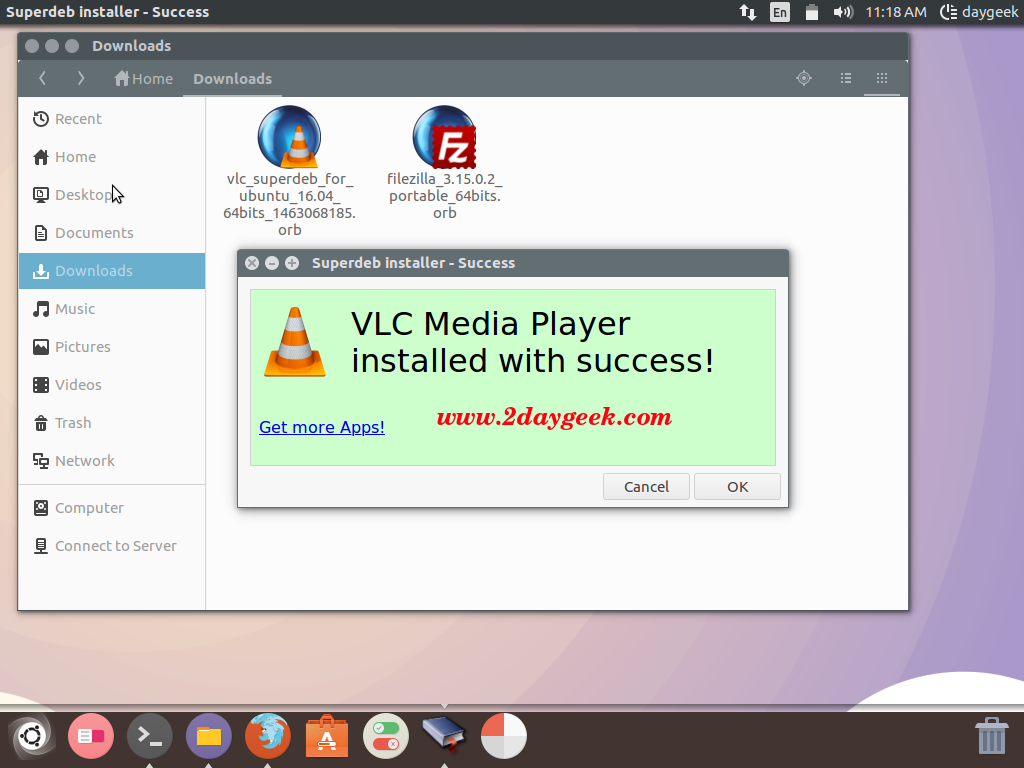Switch to list view in file manager
The height and width of the screenshot is (768, 1024).
[846, 78]
